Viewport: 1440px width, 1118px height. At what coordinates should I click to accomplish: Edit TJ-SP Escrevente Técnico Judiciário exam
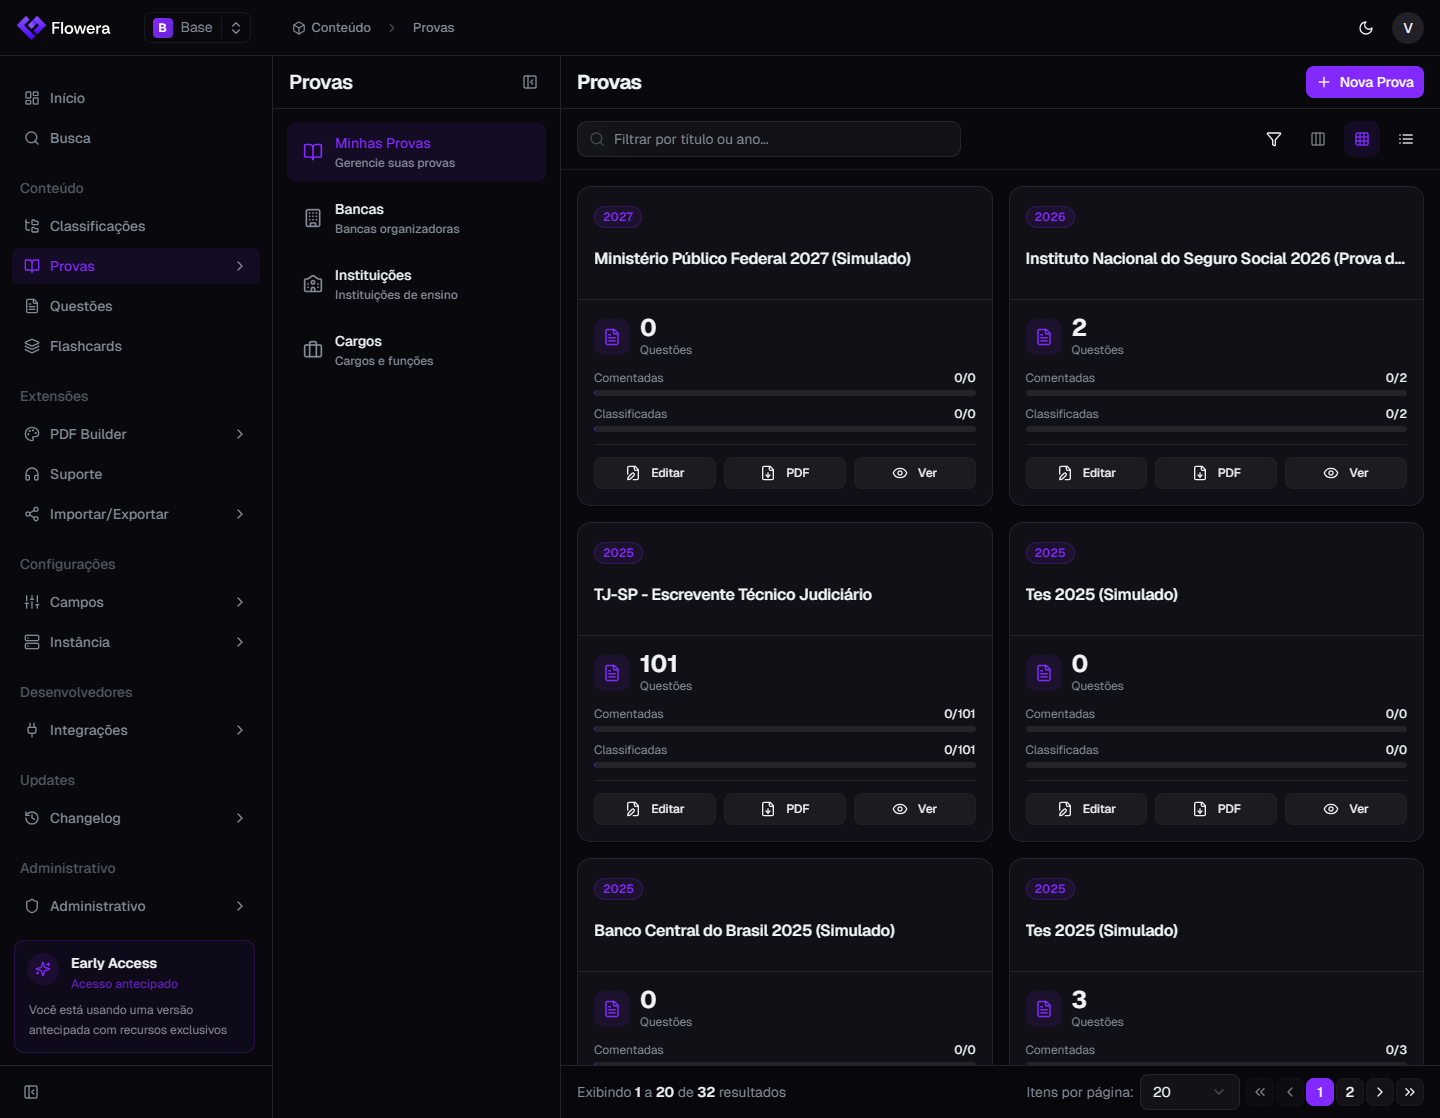click(655, 809)
